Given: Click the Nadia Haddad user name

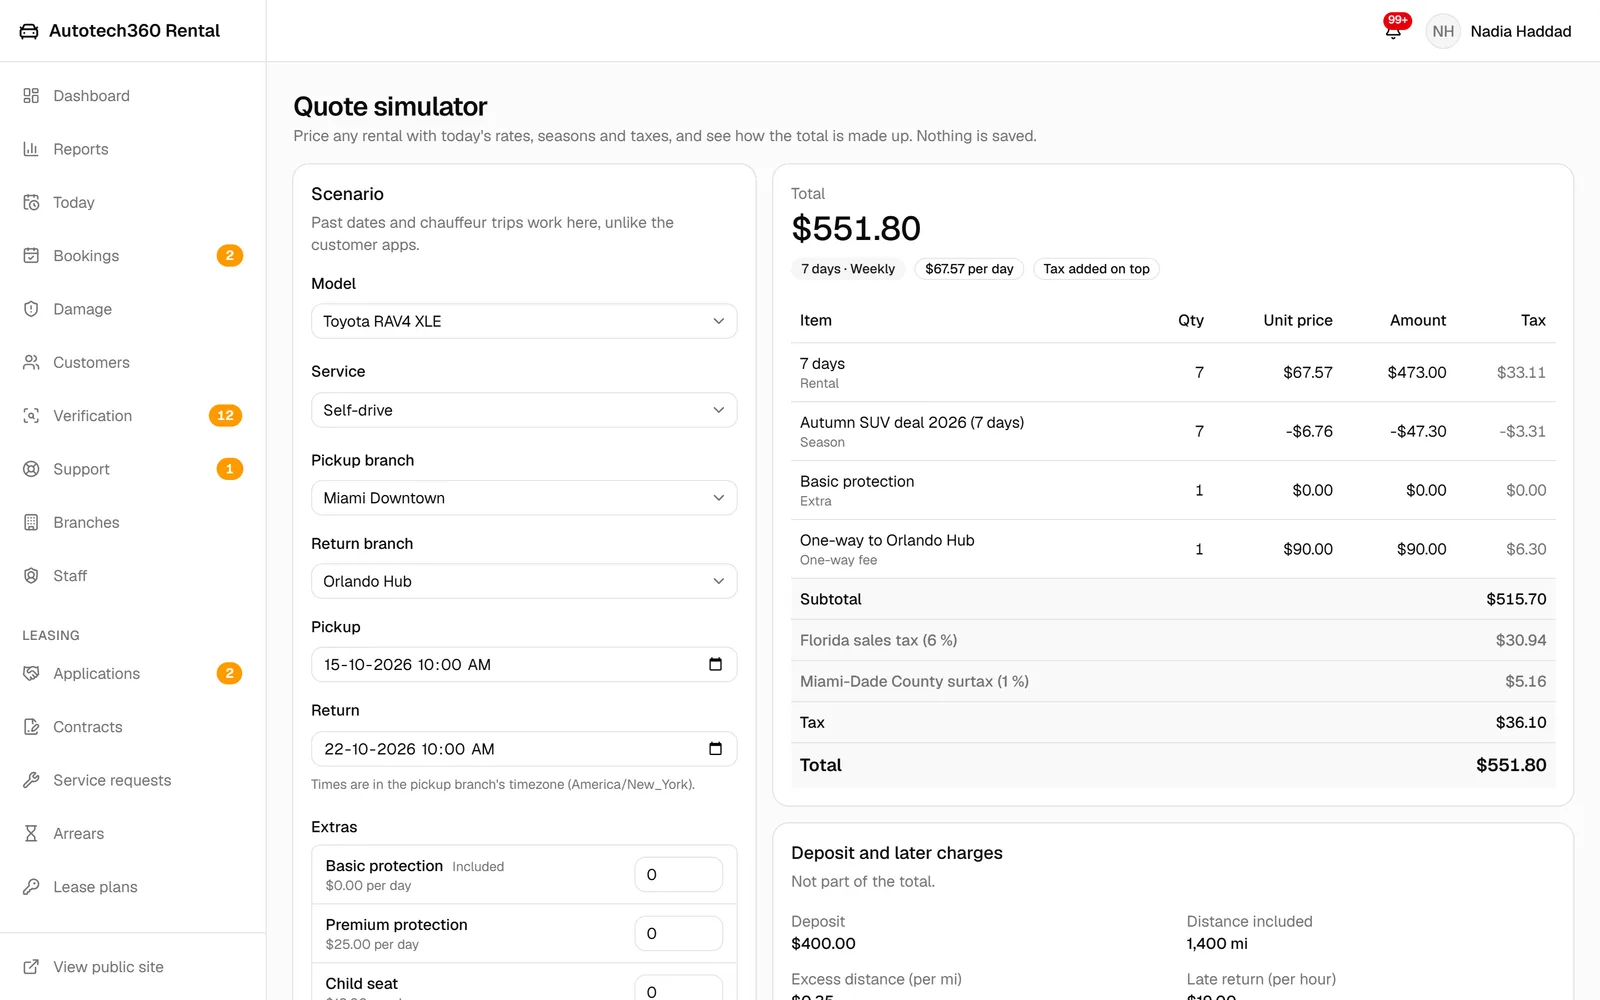Looking at the screenshot, I should point(1520,31).
